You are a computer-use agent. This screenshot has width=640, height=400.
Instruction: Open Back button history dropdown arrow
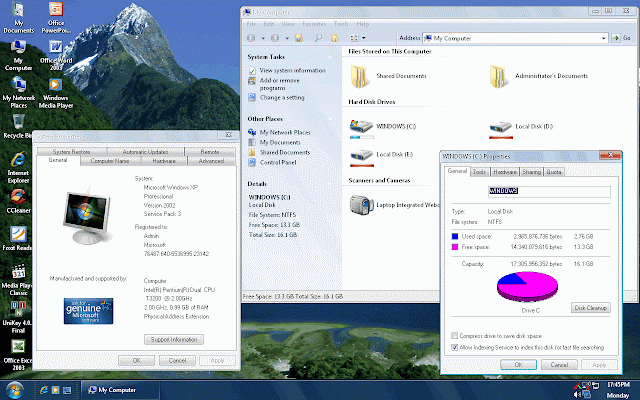263,38
